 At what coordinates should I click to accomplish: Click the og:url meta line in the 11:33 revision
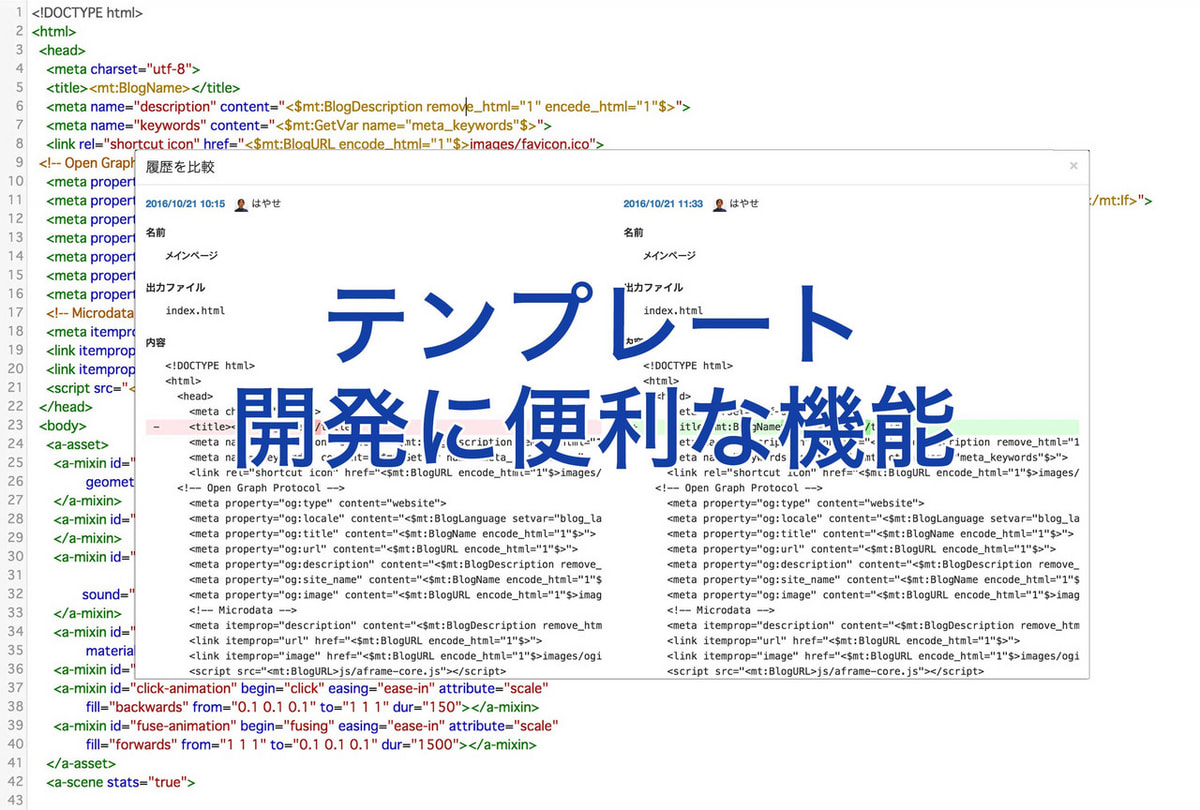click(x=862, y=549)
